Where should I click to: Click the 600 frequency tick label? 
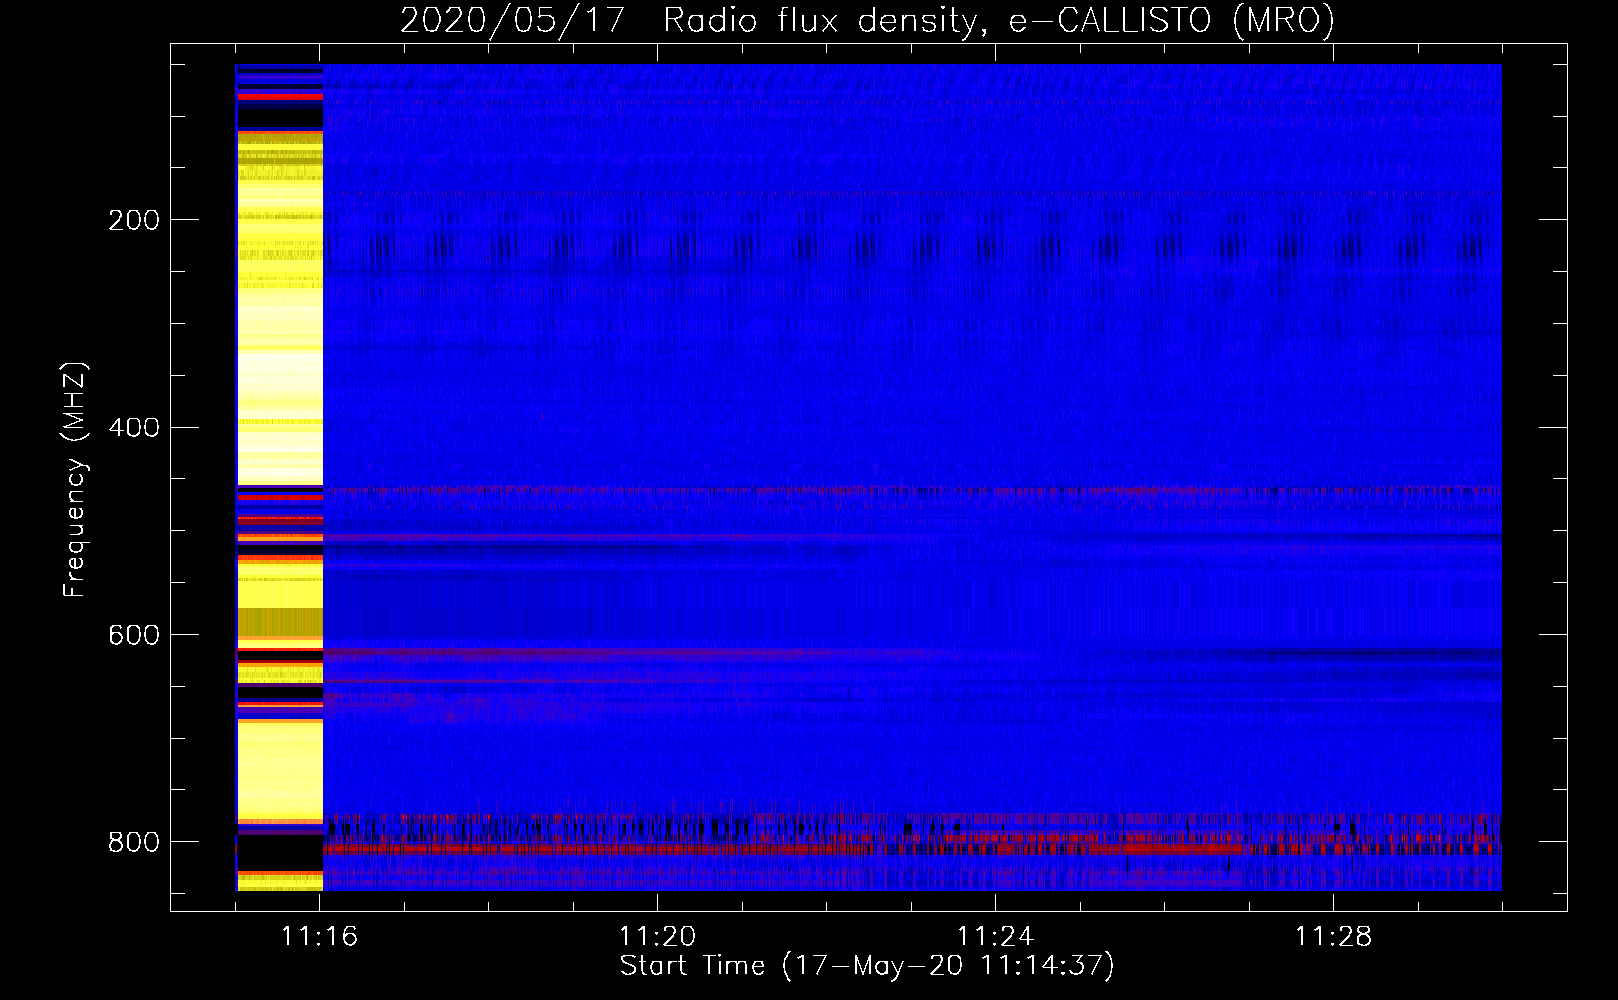[134, 635]
